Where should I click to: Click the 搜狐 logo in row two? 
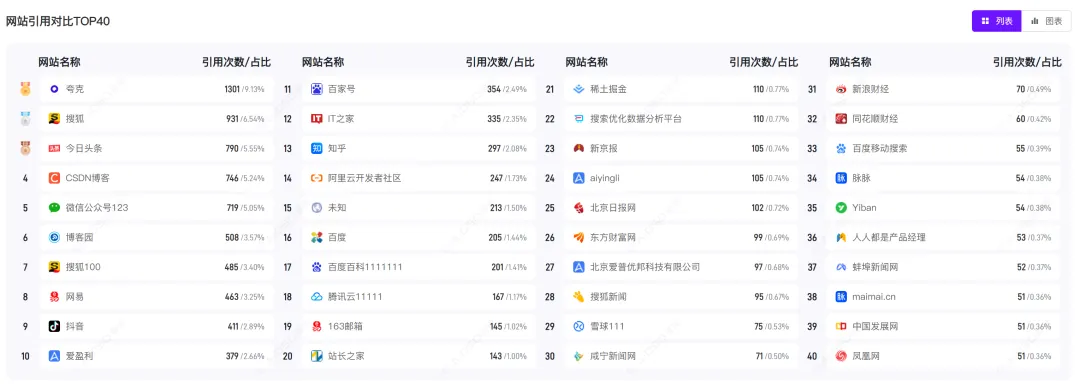point(54,118)
